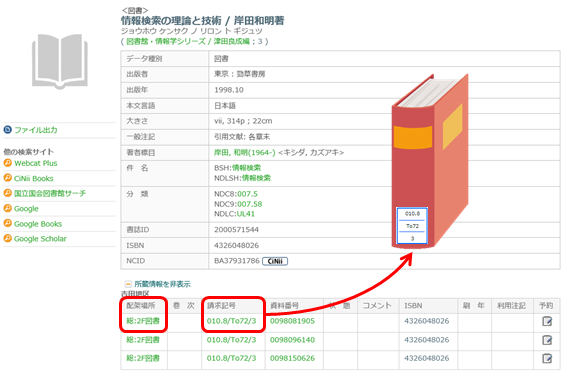
Task: Click the 国立国会図書館サーチ search icon
Action: (8, 193)
